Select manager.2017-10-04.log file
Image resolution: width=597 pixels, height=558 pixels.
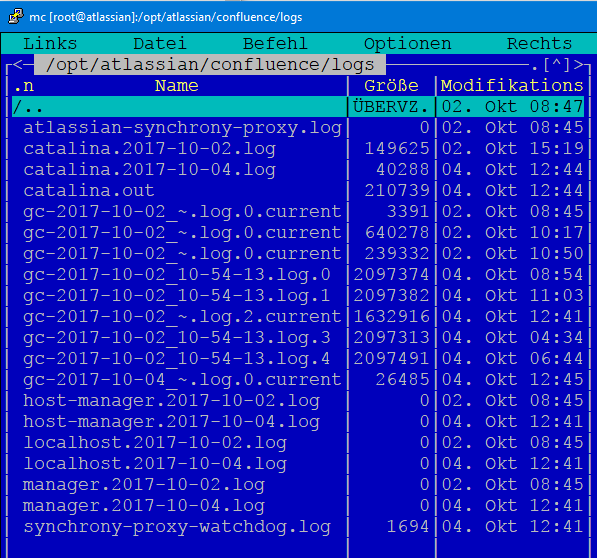tap(144, 505)
